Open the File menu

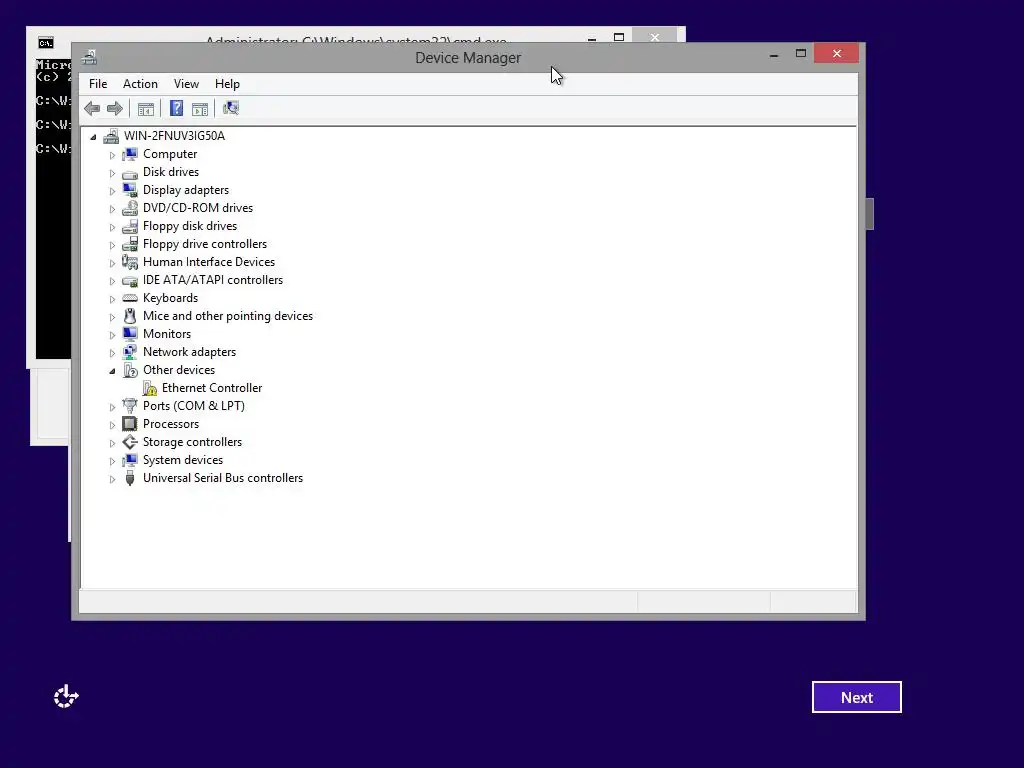[x=98, y=84]
